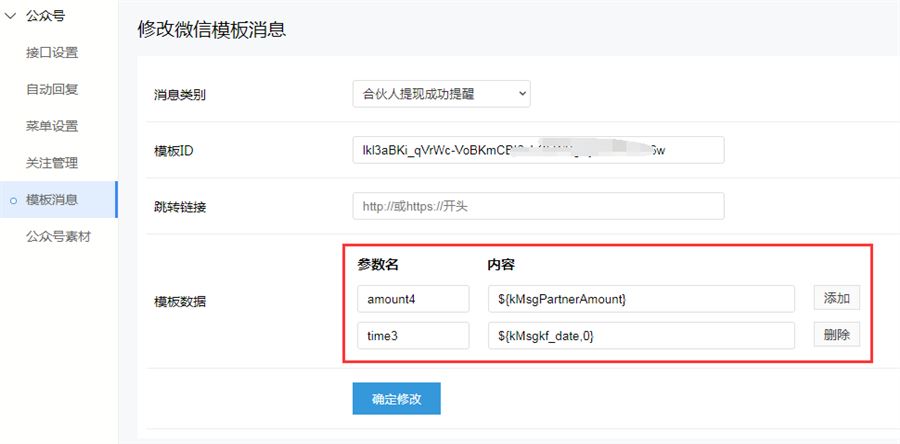Open 接口设置 in the sidebar
This screenshot has width=900, height=444.
(x=52, y=52)
